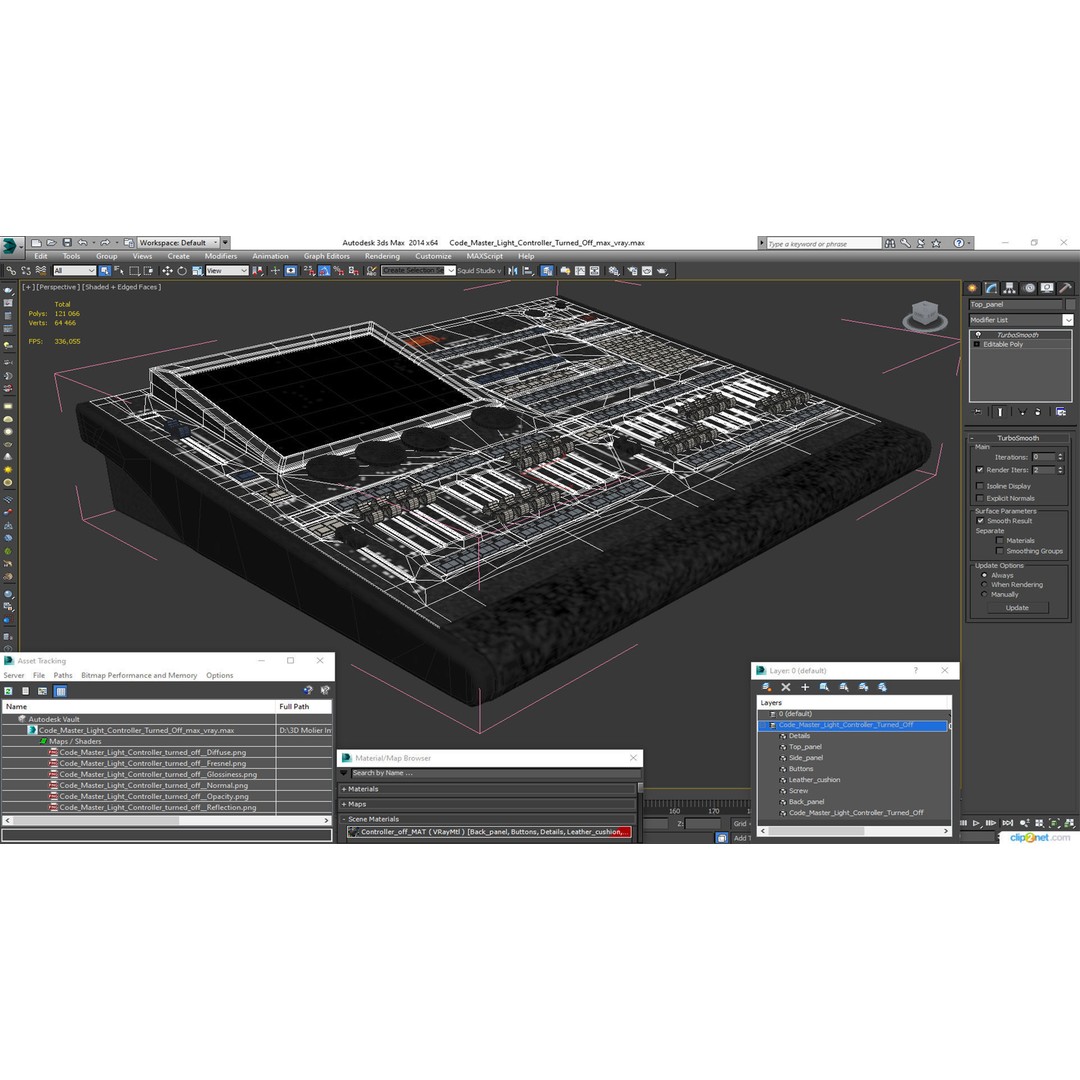Image resolution: width=1080 pixels, height=1080 pixels.
Task: Click the Save File icon in quick access toolbar
Action: tap(67, 242)
